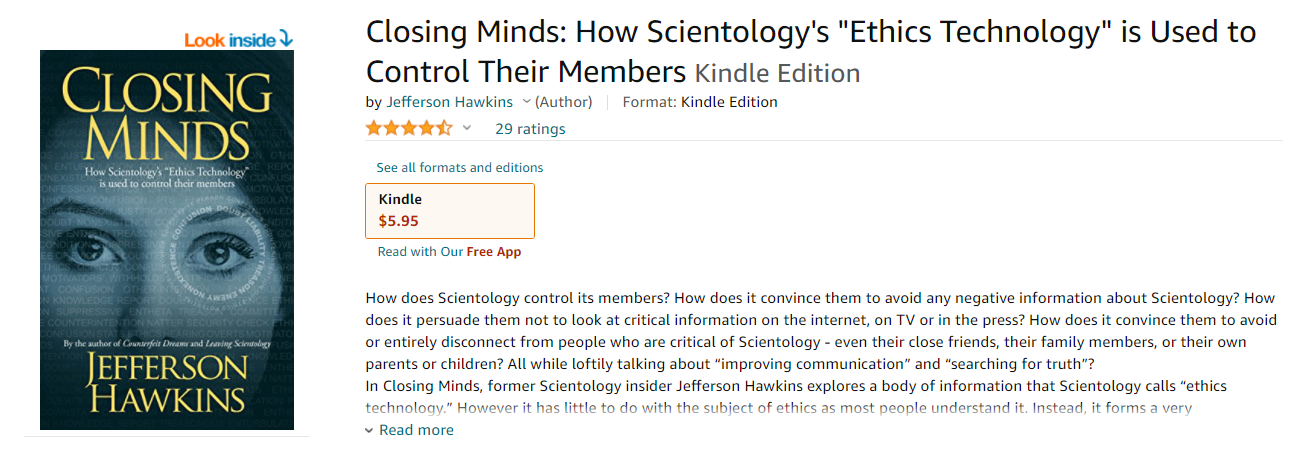Expand the author dropdown next to Jefferson Hawkins

[527, 102]
